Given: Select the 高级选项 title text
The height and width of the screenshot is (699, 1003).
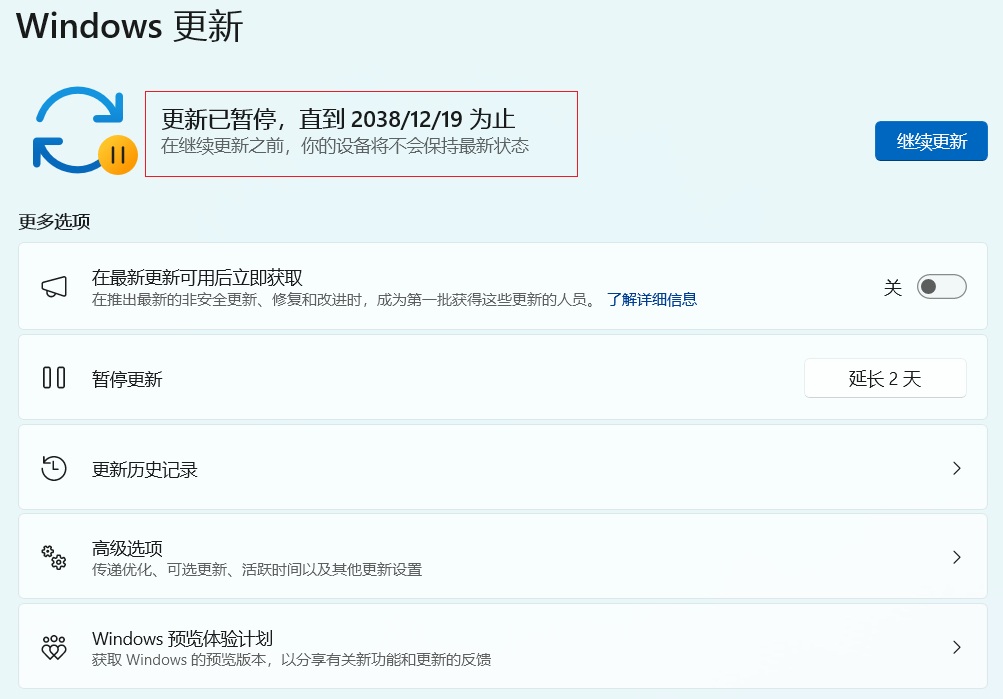Looking at the screenshot, I should [127, 548].
